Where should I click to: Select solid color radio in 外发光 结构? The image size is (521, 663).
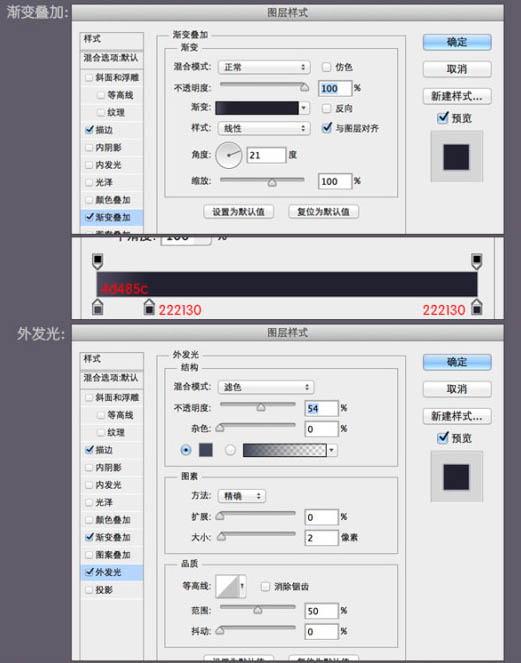(x=185, y=450)
